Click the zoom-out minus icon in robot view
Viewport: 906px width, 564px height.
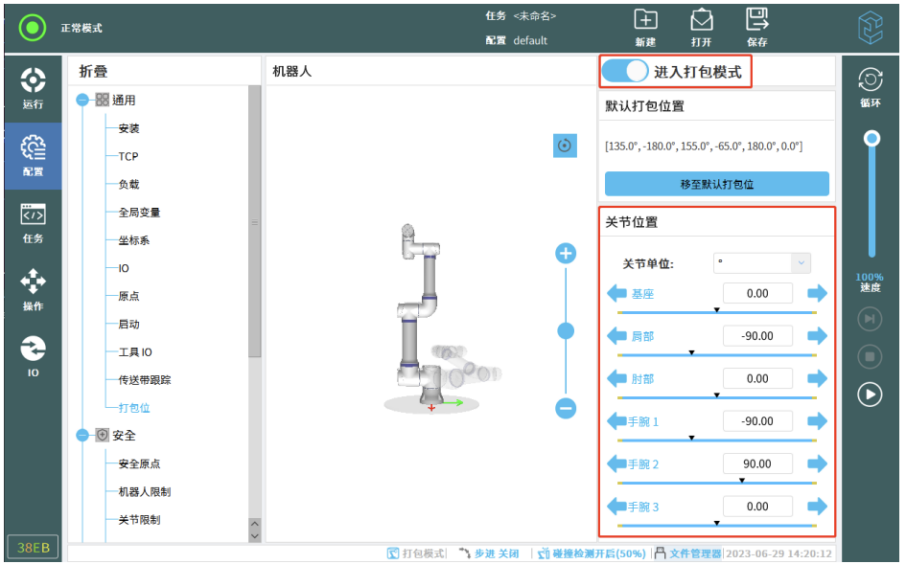click(566, 408)
